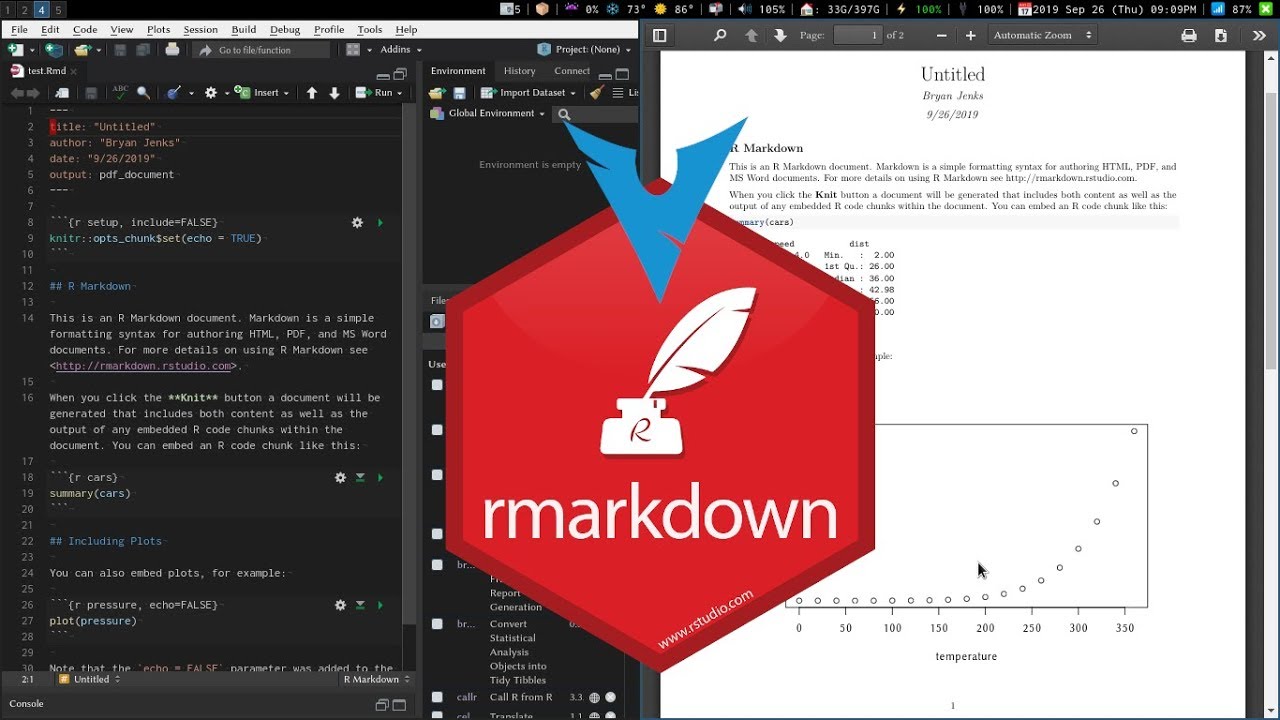Toggle sidebar in the PDF viewer
The width and height of the screenshot is (1280, 720).
coord(659,35)
